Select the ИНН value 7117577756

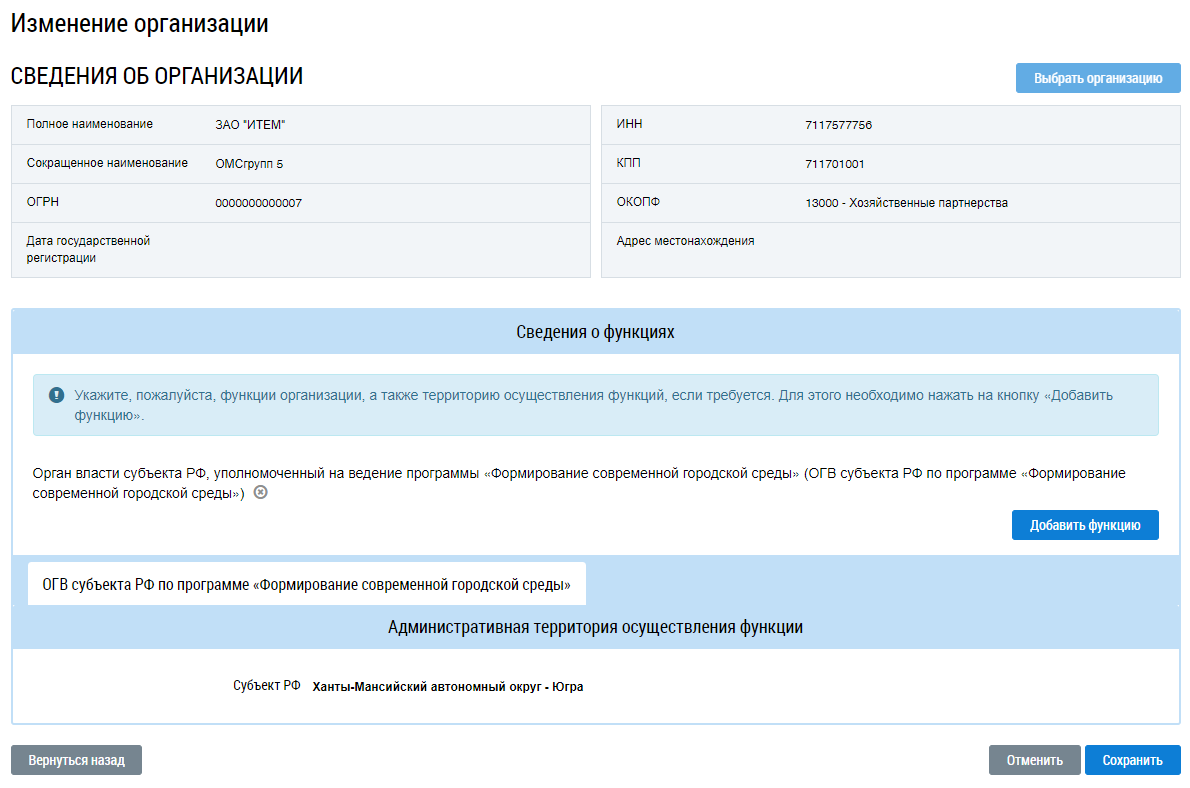838,125
